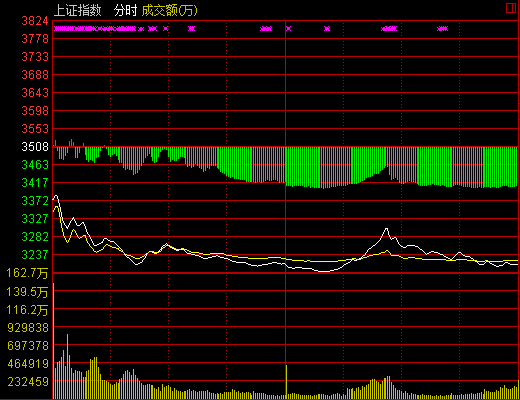This screenshot has height=400, width=520.
Task: Click the 3553 red price label
Action: 35,129
